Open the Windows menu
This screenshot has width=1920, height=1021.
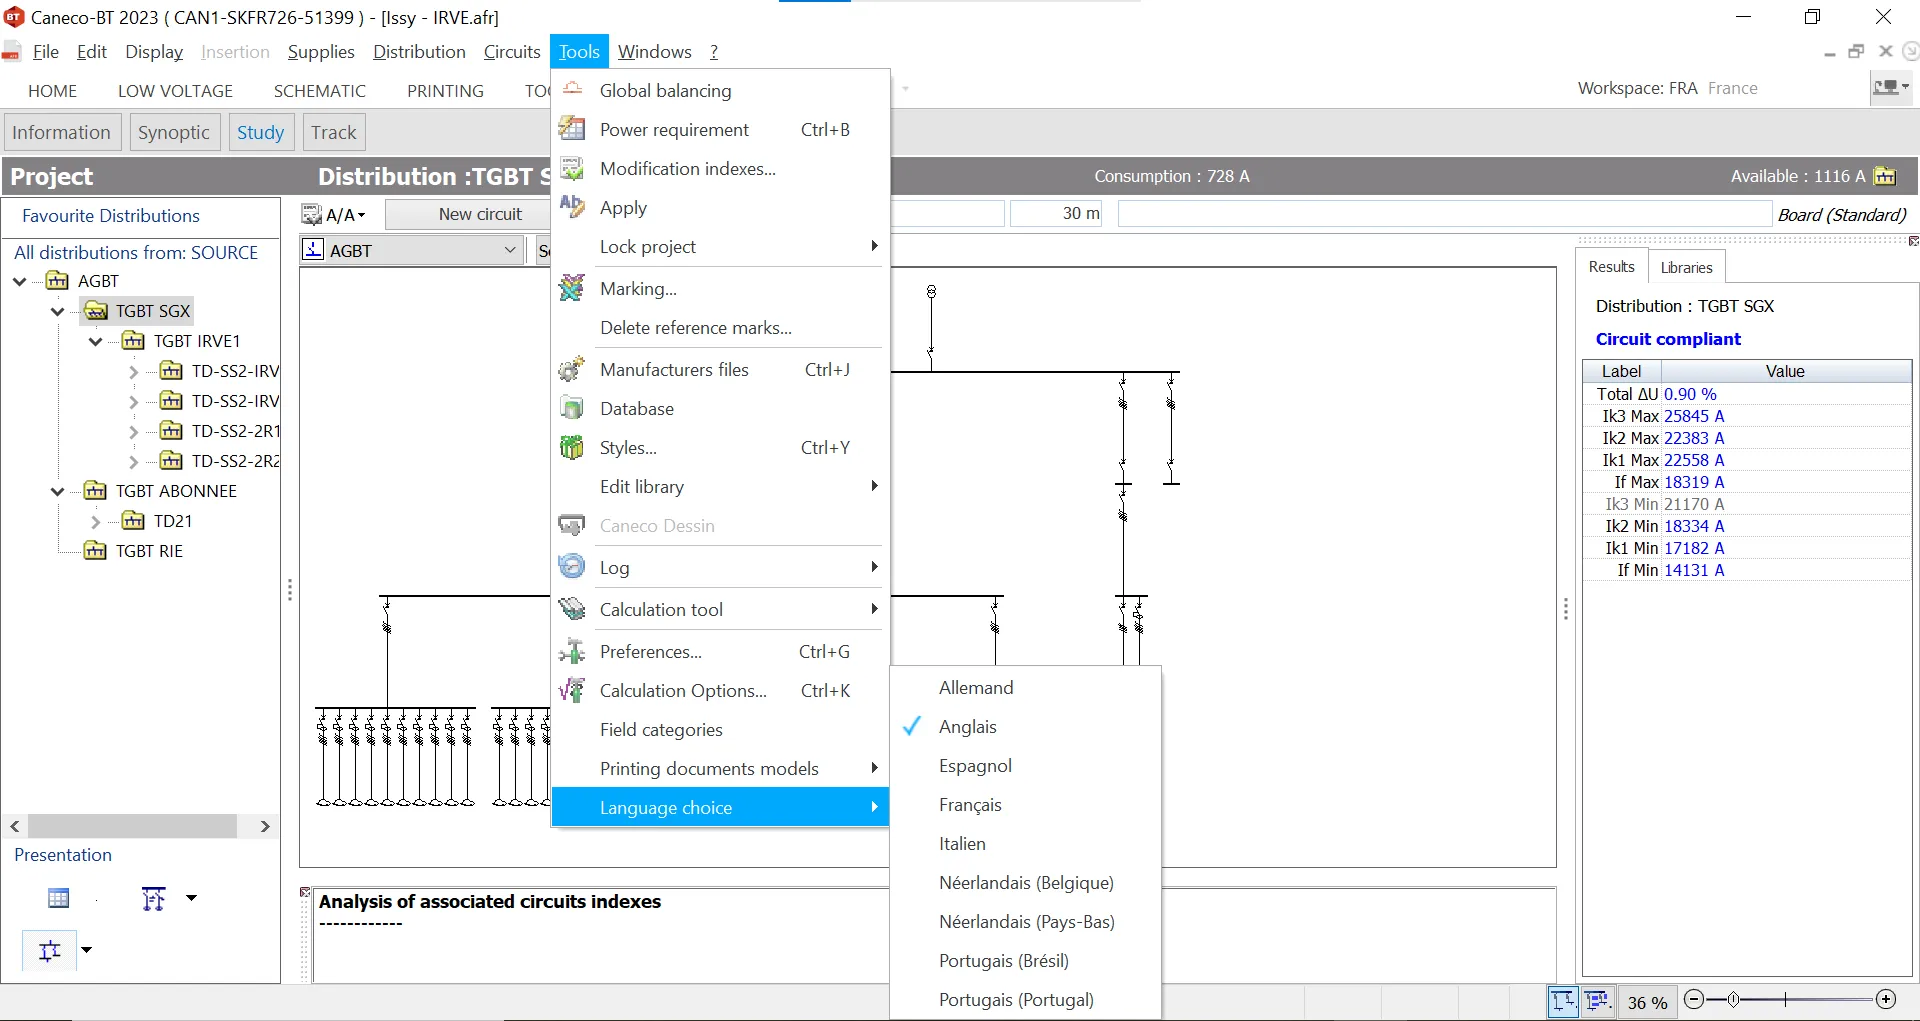654,52
